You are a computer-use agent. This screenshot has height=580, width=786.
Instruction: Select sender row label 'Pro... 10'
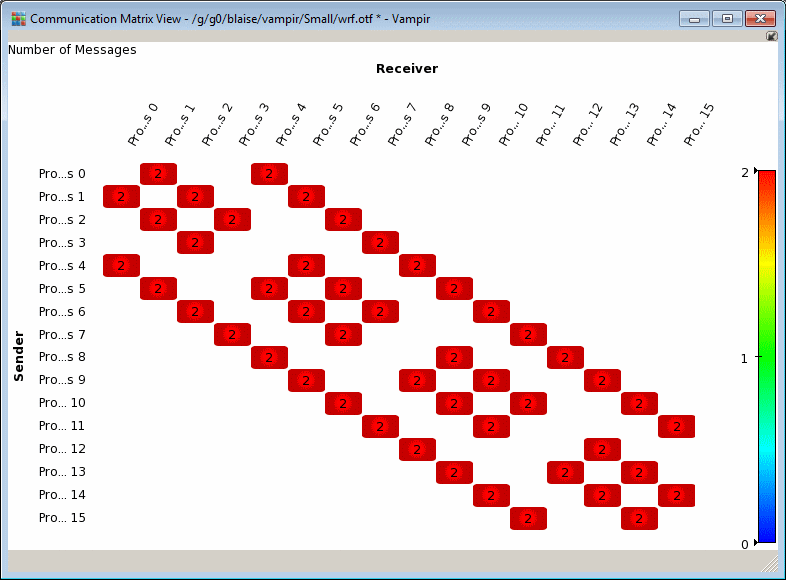coord(62,403)
